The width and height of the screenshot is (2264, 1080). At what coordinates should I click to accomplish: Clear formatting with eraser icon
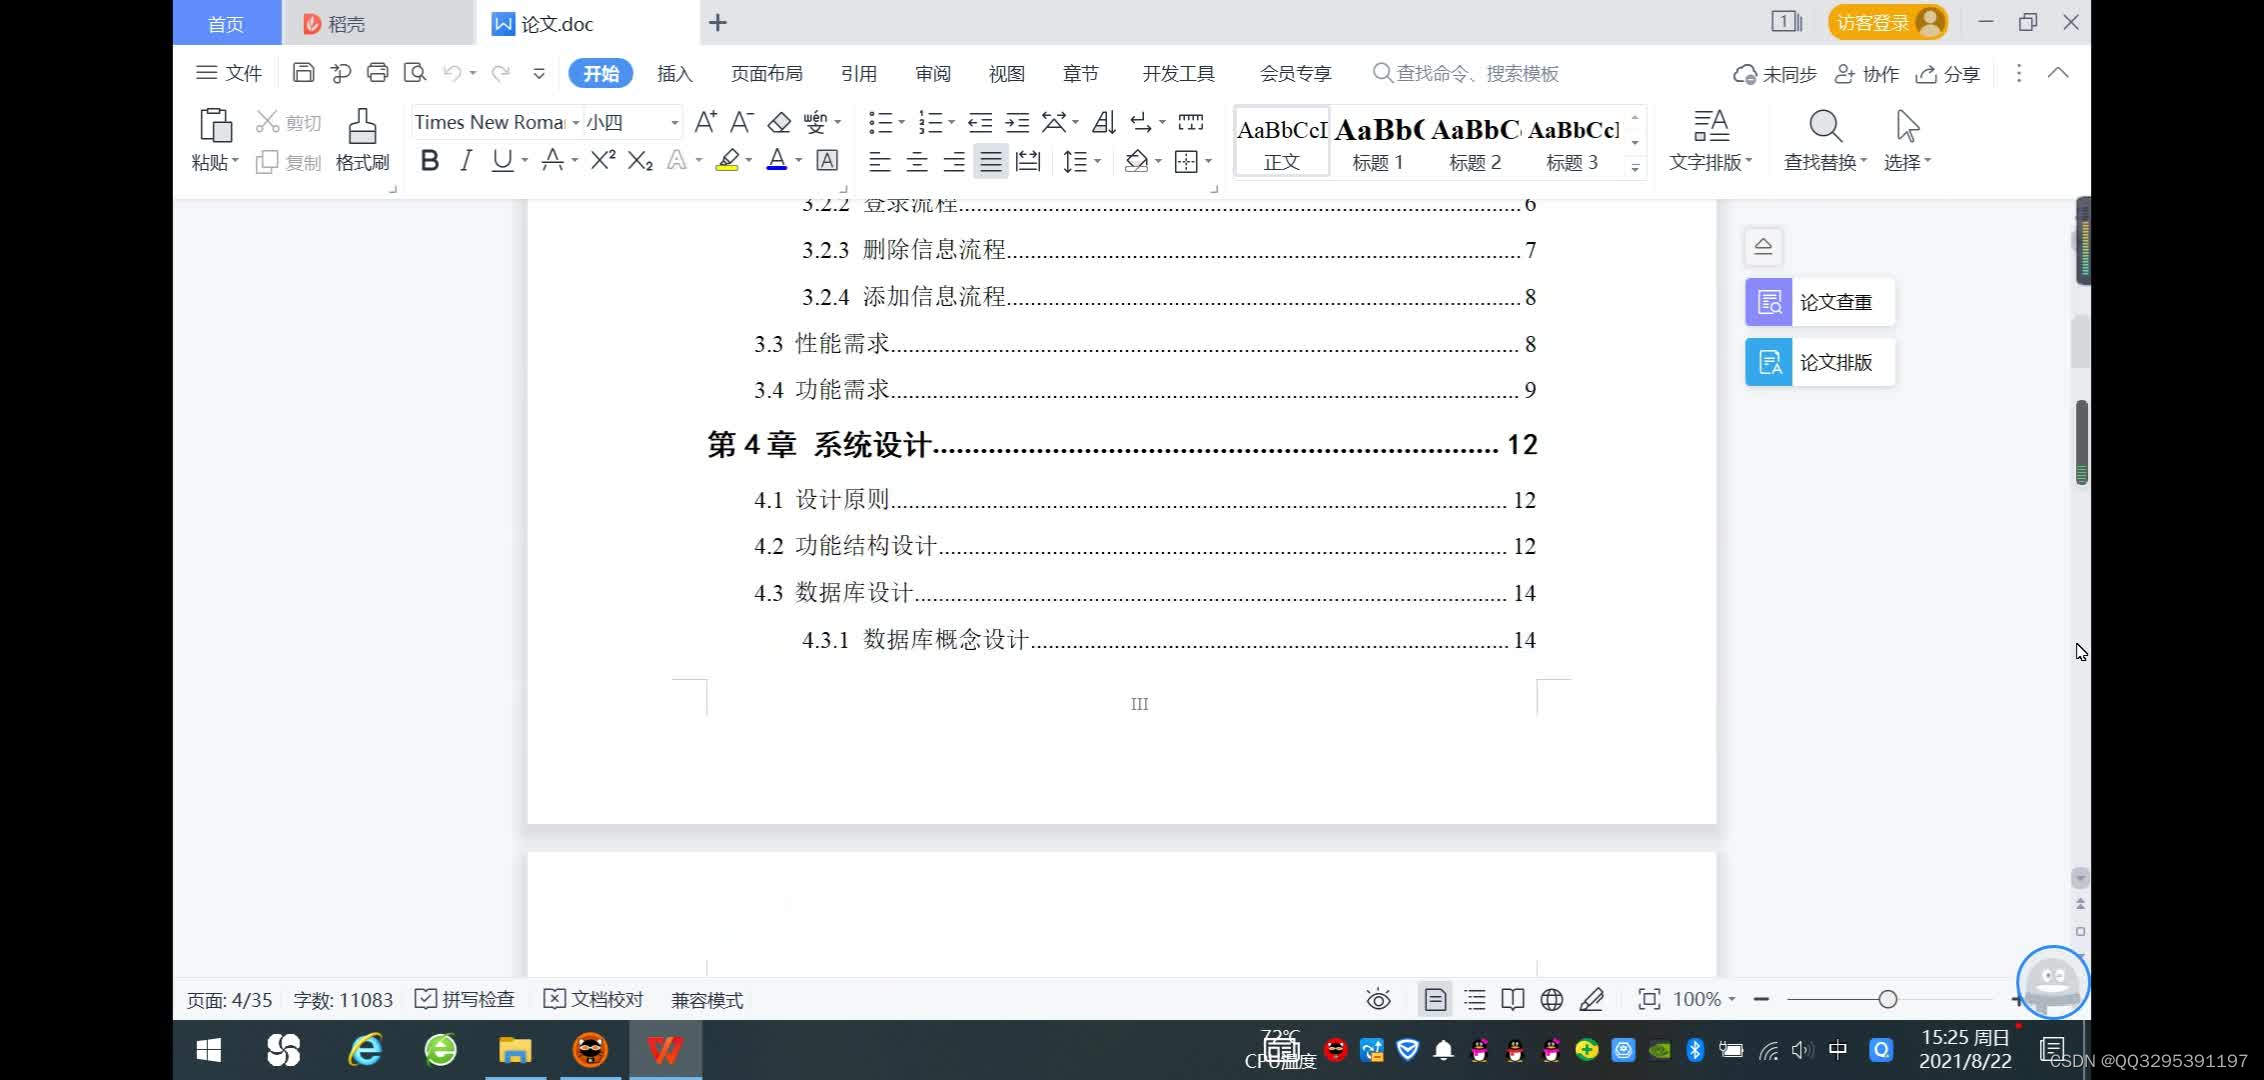[779, 122]
